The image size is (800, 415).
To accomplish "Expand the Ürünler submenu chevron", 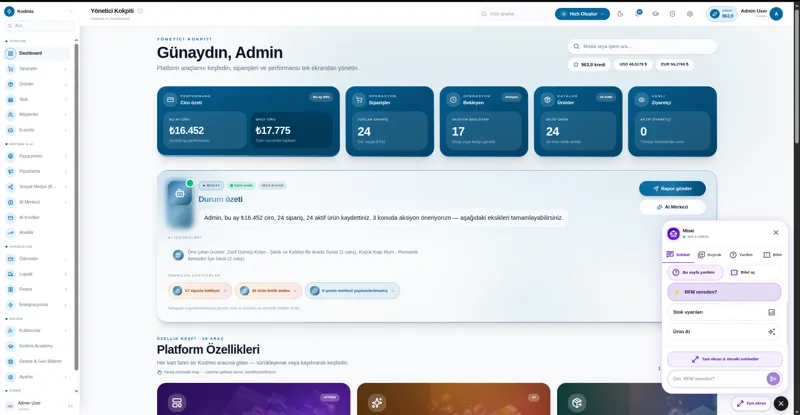I will [x=66, y=84].
